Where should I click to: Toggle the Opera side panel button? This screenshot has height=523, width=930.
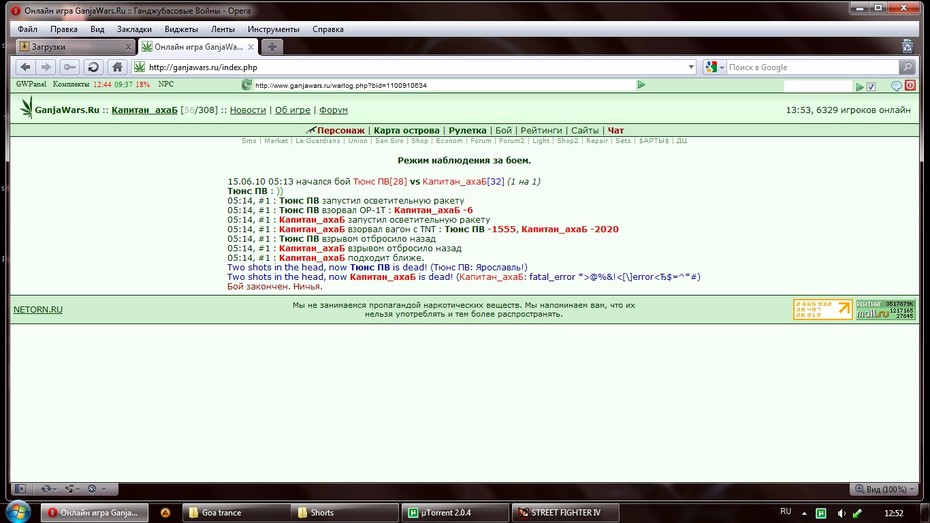tap(21, 489)
